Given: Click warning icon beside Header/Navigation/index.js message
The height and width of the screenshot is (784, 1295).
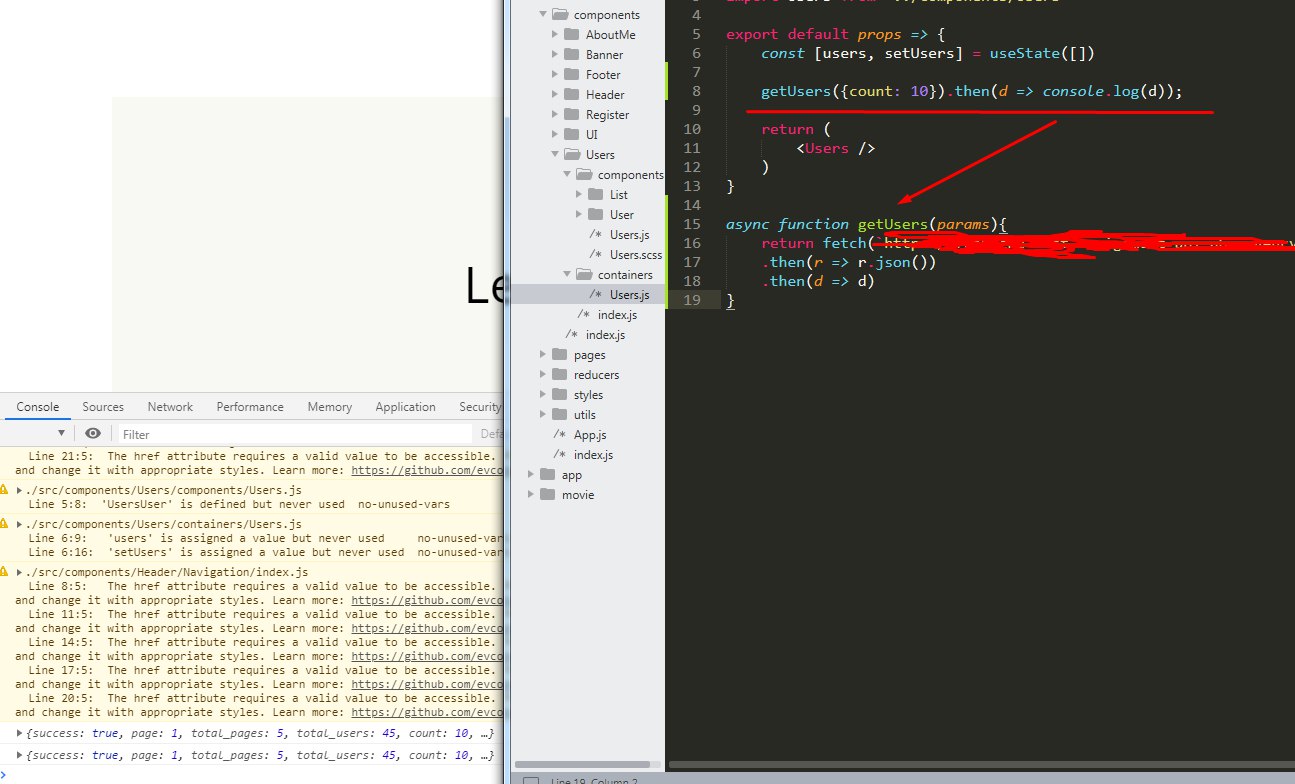Looking at the screenshot, I should (x=5, y=572).
